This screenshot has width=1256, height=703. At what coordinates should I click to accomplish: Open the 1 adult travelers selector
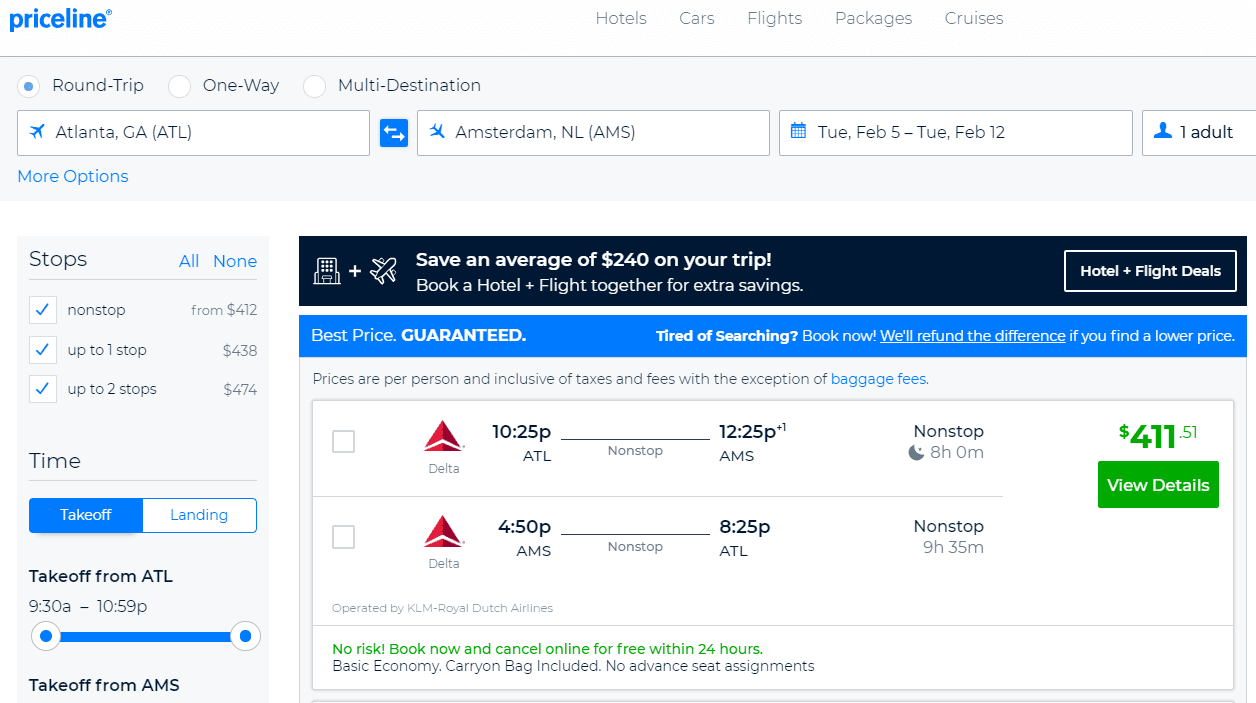[x=1199, y=133]
